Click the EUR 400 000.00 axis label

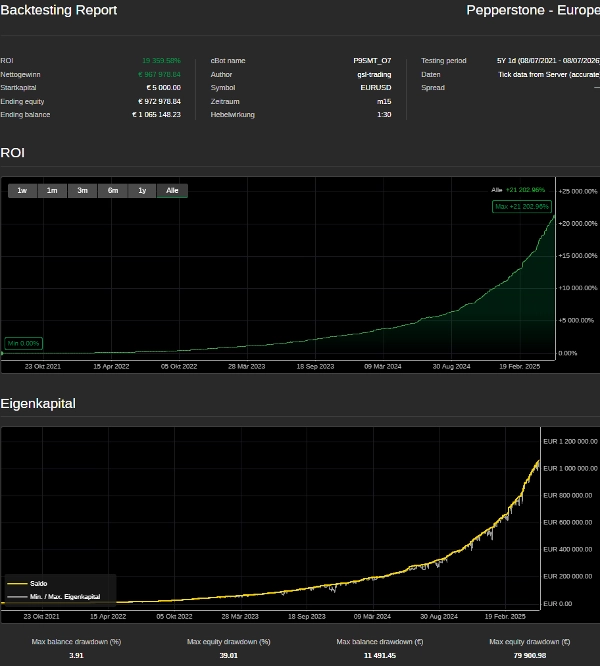tap(568, 550)
